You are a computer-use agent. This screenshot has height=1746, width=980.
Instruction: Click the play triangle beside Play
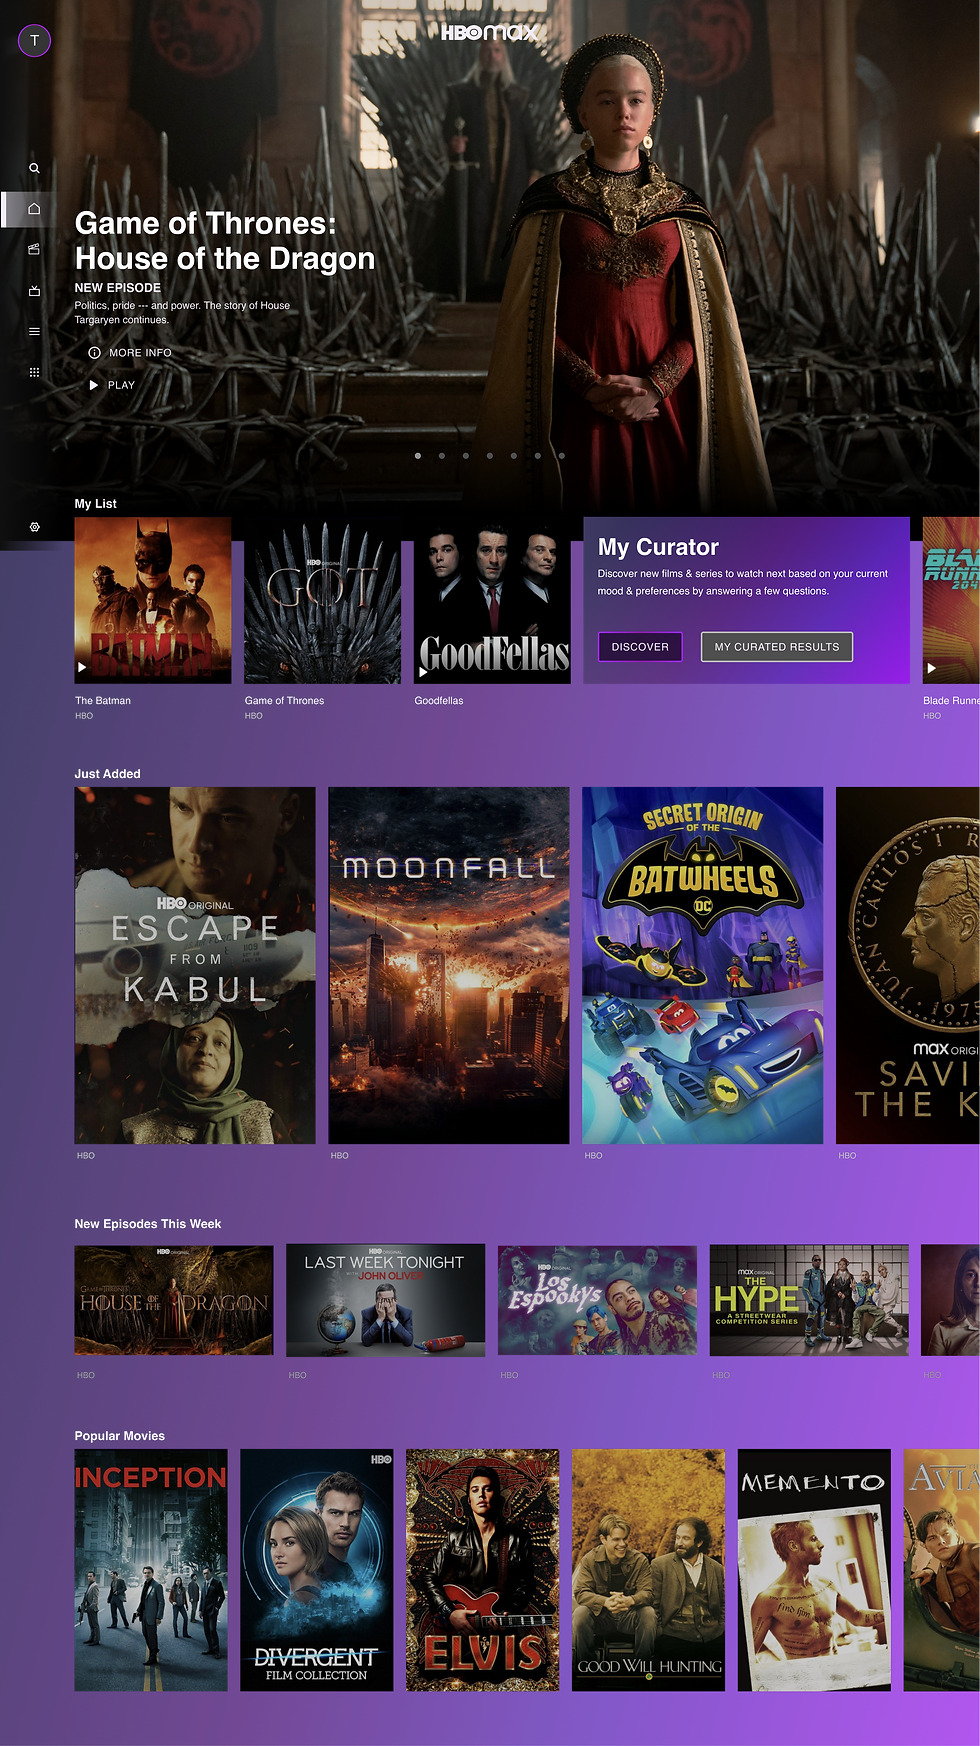click(x=94, y=385)
